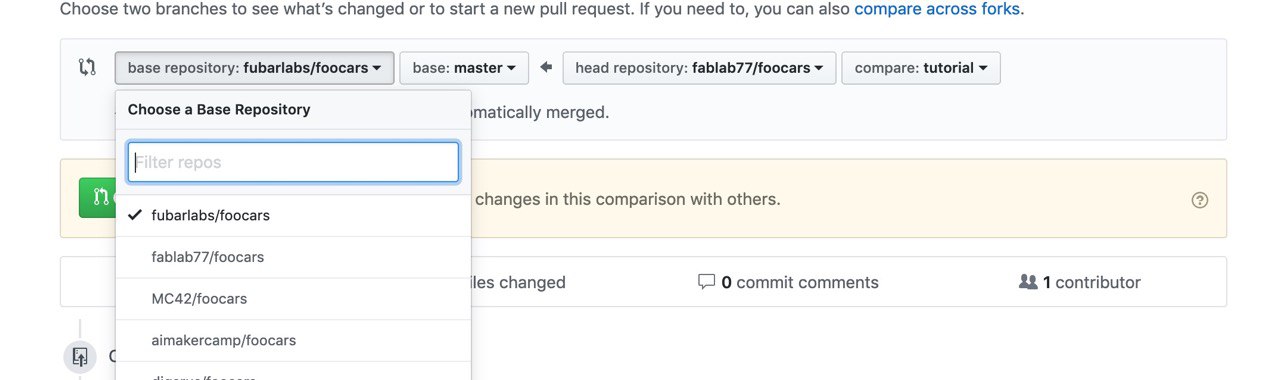Click the left arrow between base and head

[546, 68]
